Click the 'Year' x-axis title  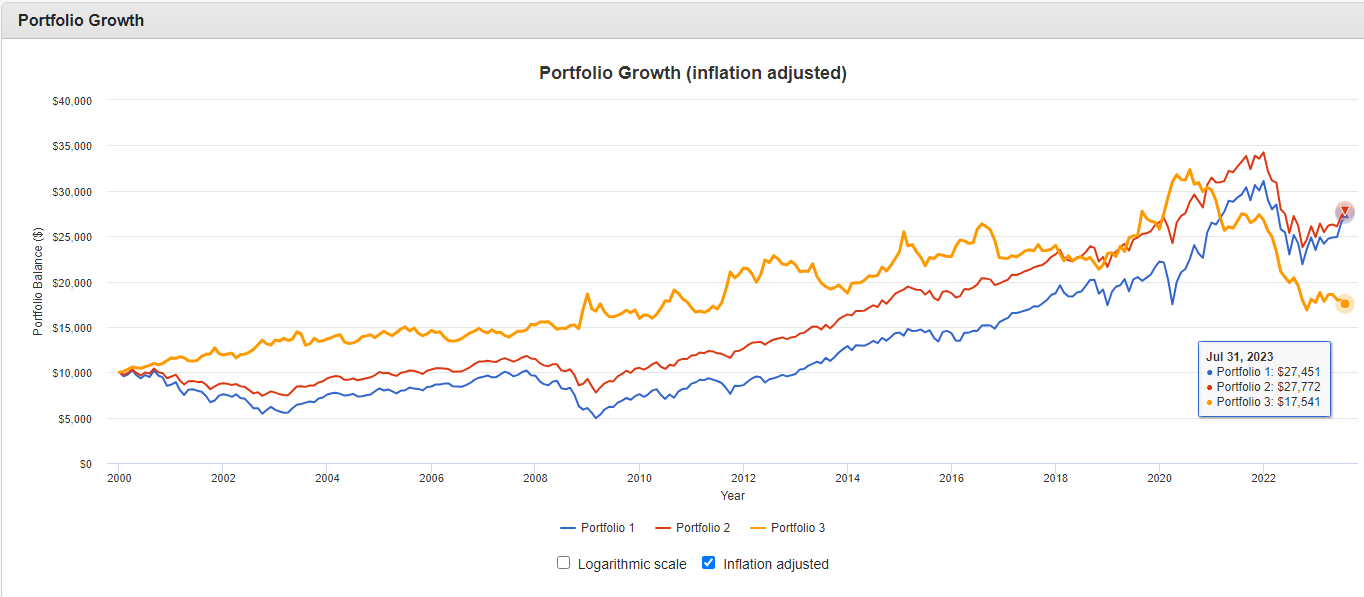[x=732, y=495]
